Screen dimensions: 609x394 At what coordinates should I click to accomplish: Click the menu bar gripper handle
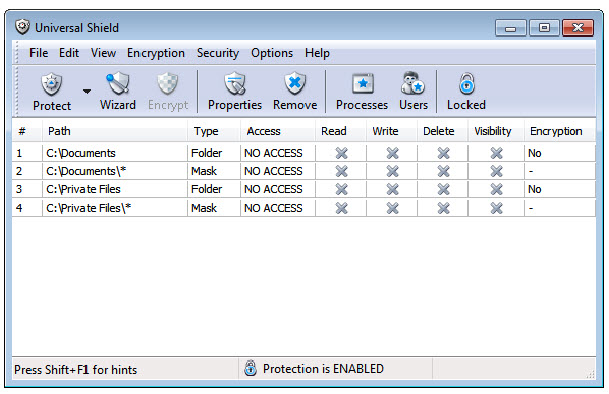pos(16,53)
